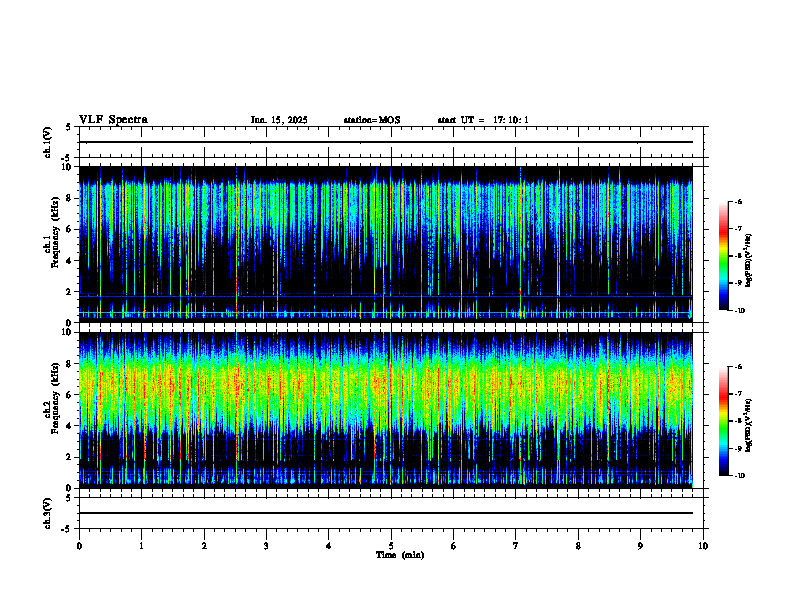Click the "VLF Spectra" plot title
792x612 pixels.
tap(113, 120)
